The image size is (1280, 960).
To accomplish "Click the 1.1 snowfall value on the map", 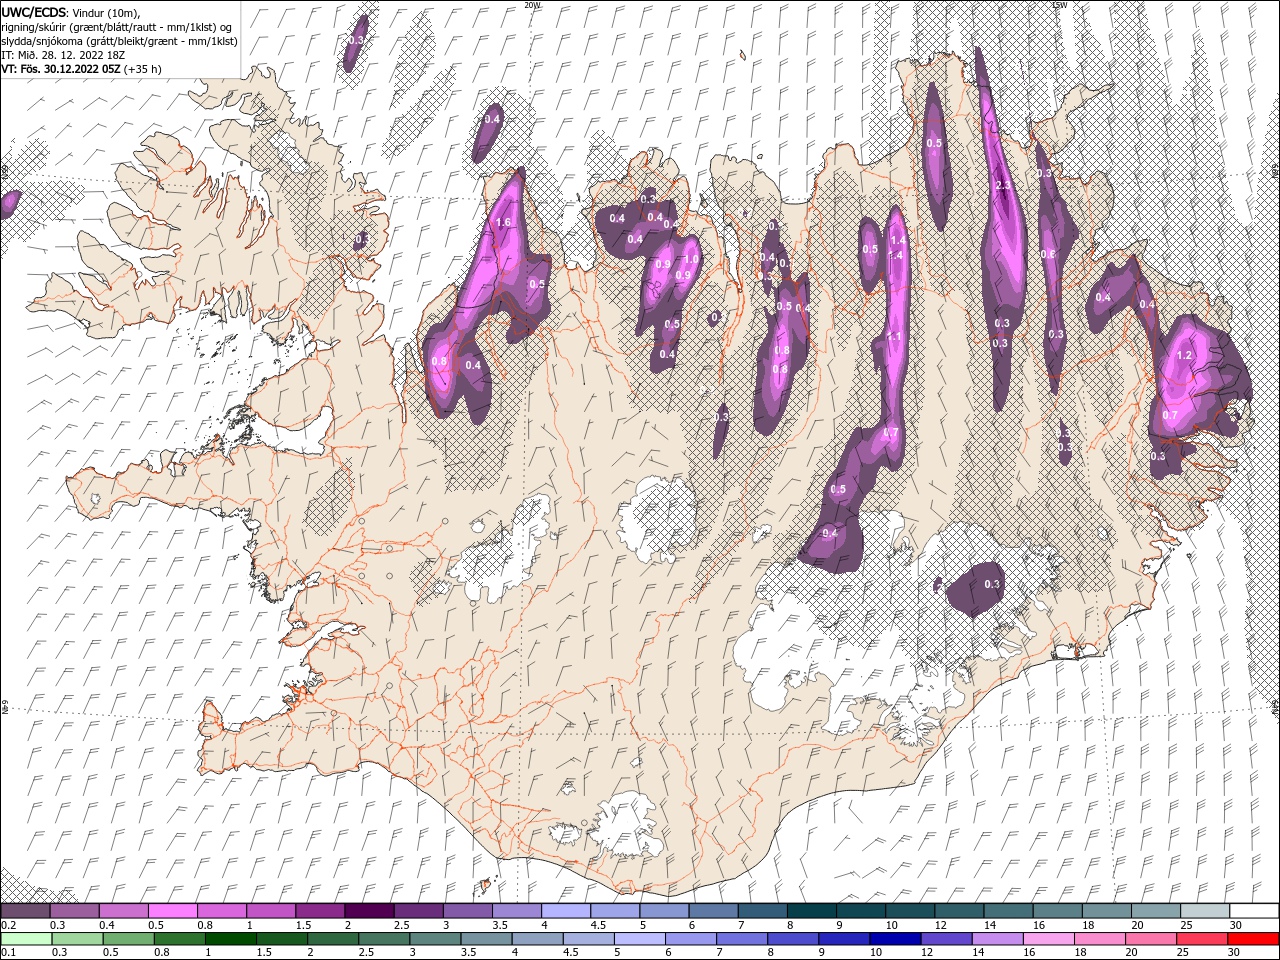I will tap(894, 337).
